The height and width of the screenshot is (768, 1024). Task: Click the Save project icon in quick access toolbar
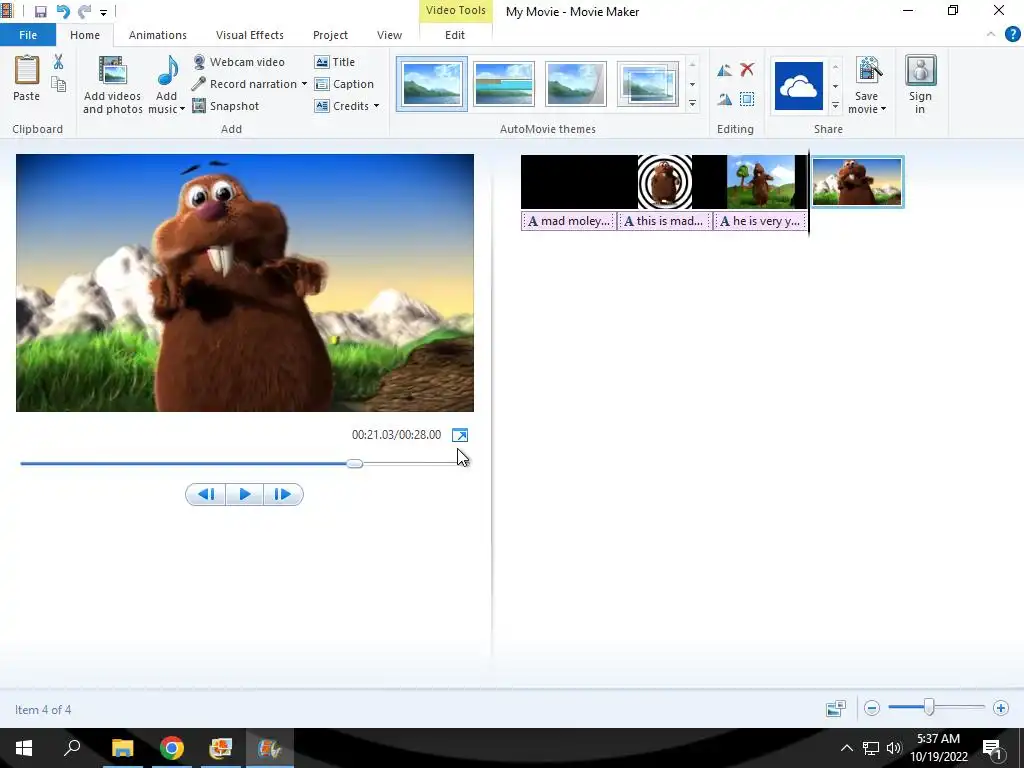coord(40,12)
